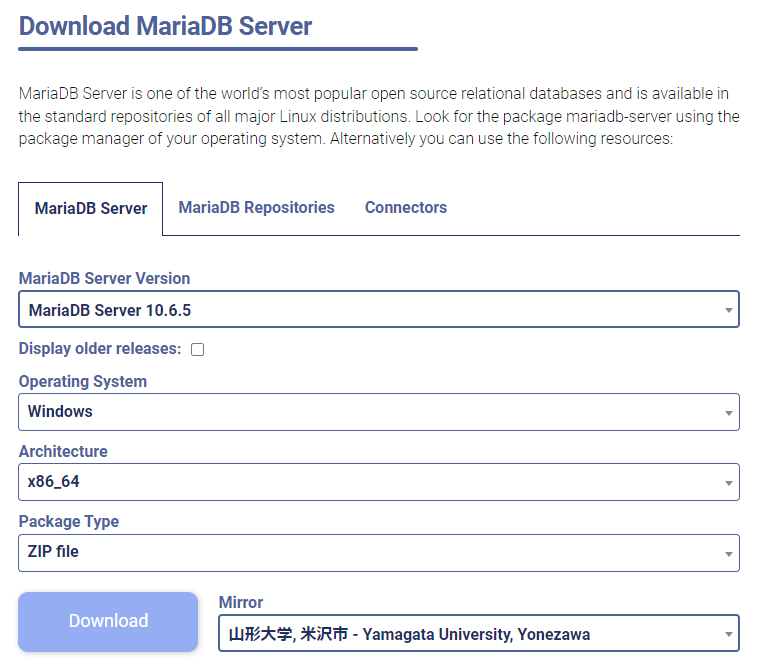Enable Display older releases checkbox
This screenshot has height=665, width=759.
[x=197, y=349]
